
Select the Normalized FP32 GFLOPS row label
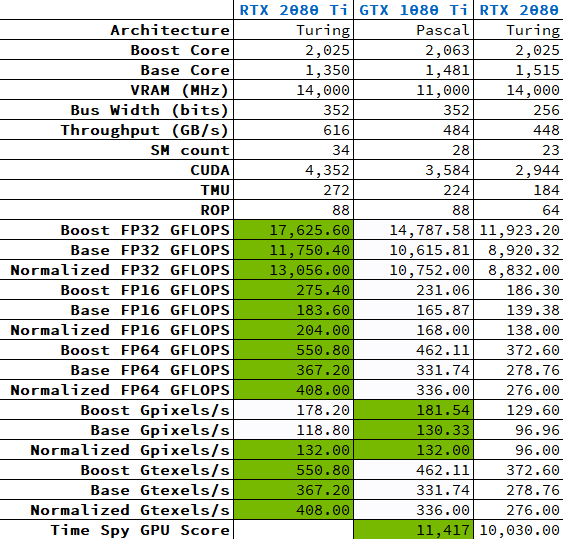click(120, 270)
